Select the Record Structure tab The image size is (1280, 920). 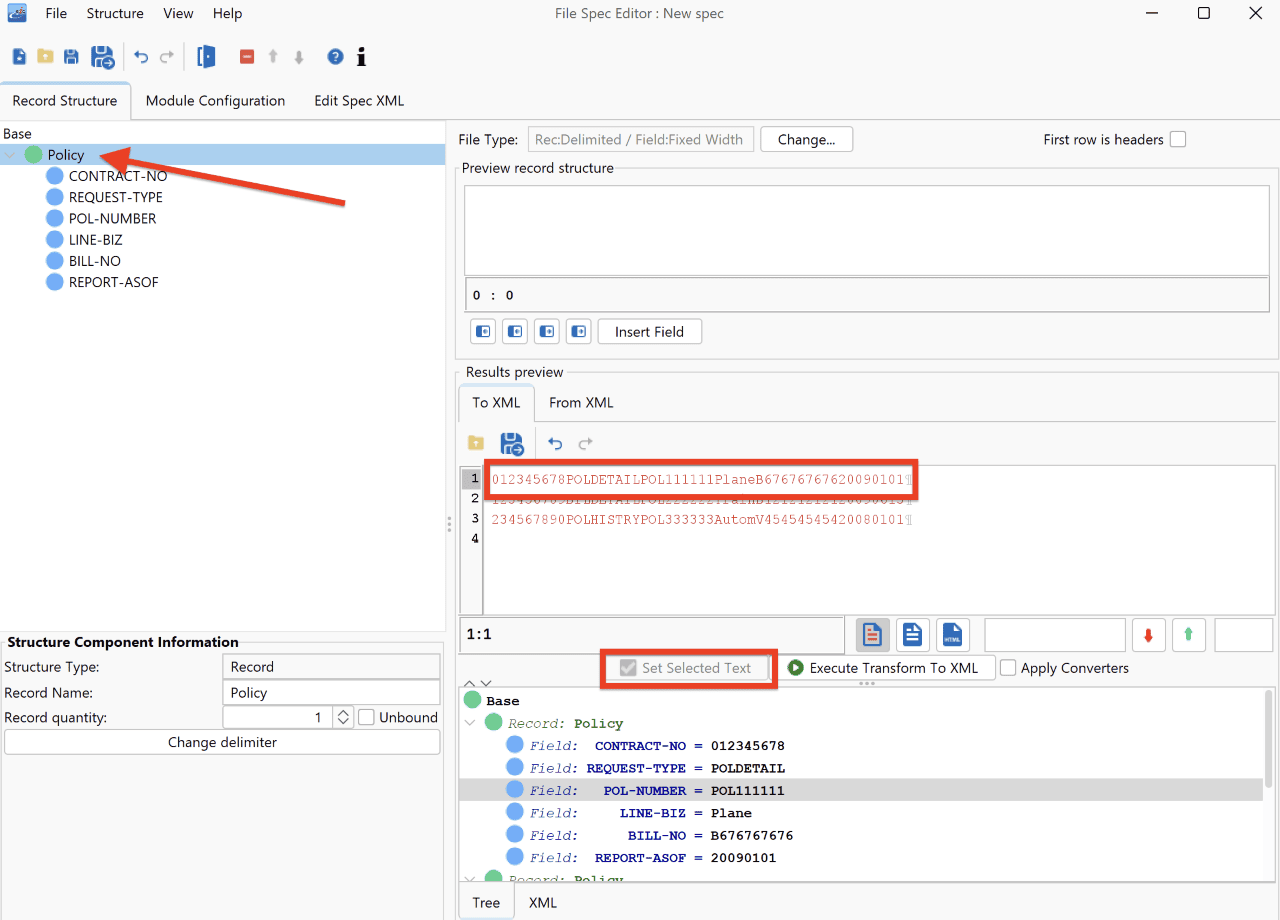point(65,101)
